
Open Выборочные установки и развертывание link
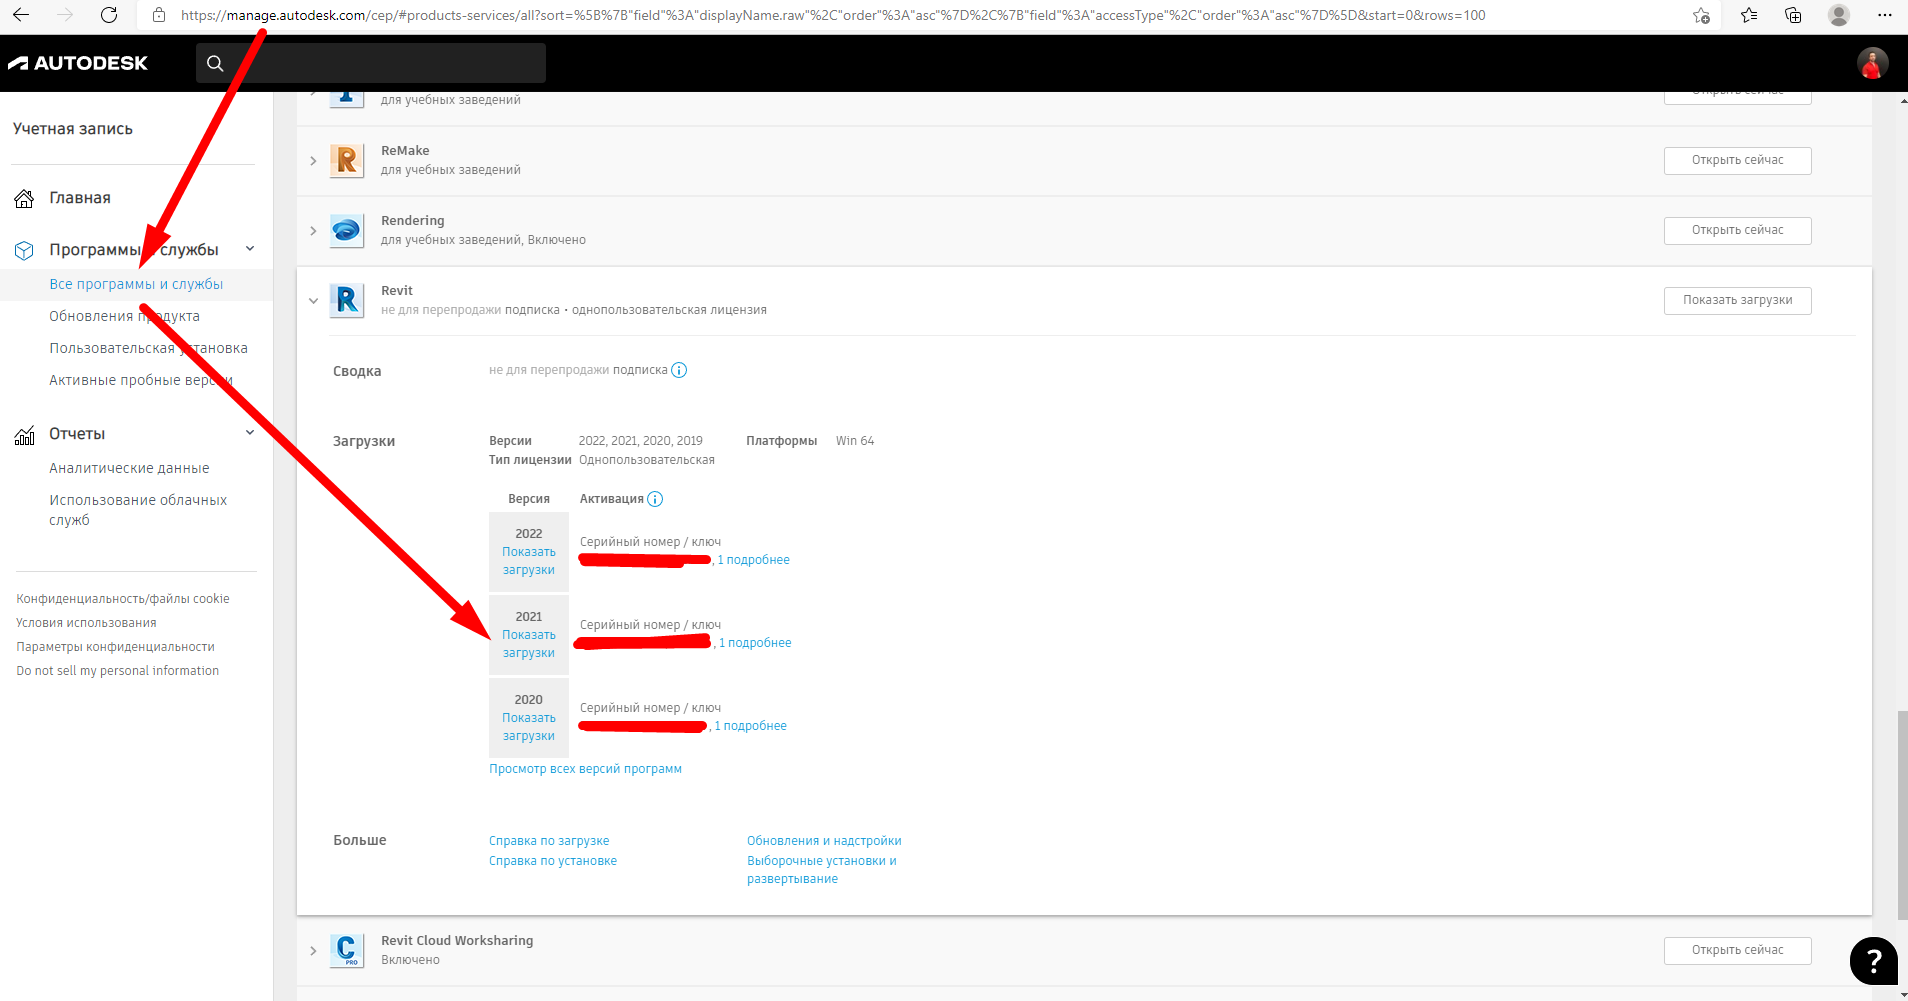pyautogui.click(x=822, y=870)
